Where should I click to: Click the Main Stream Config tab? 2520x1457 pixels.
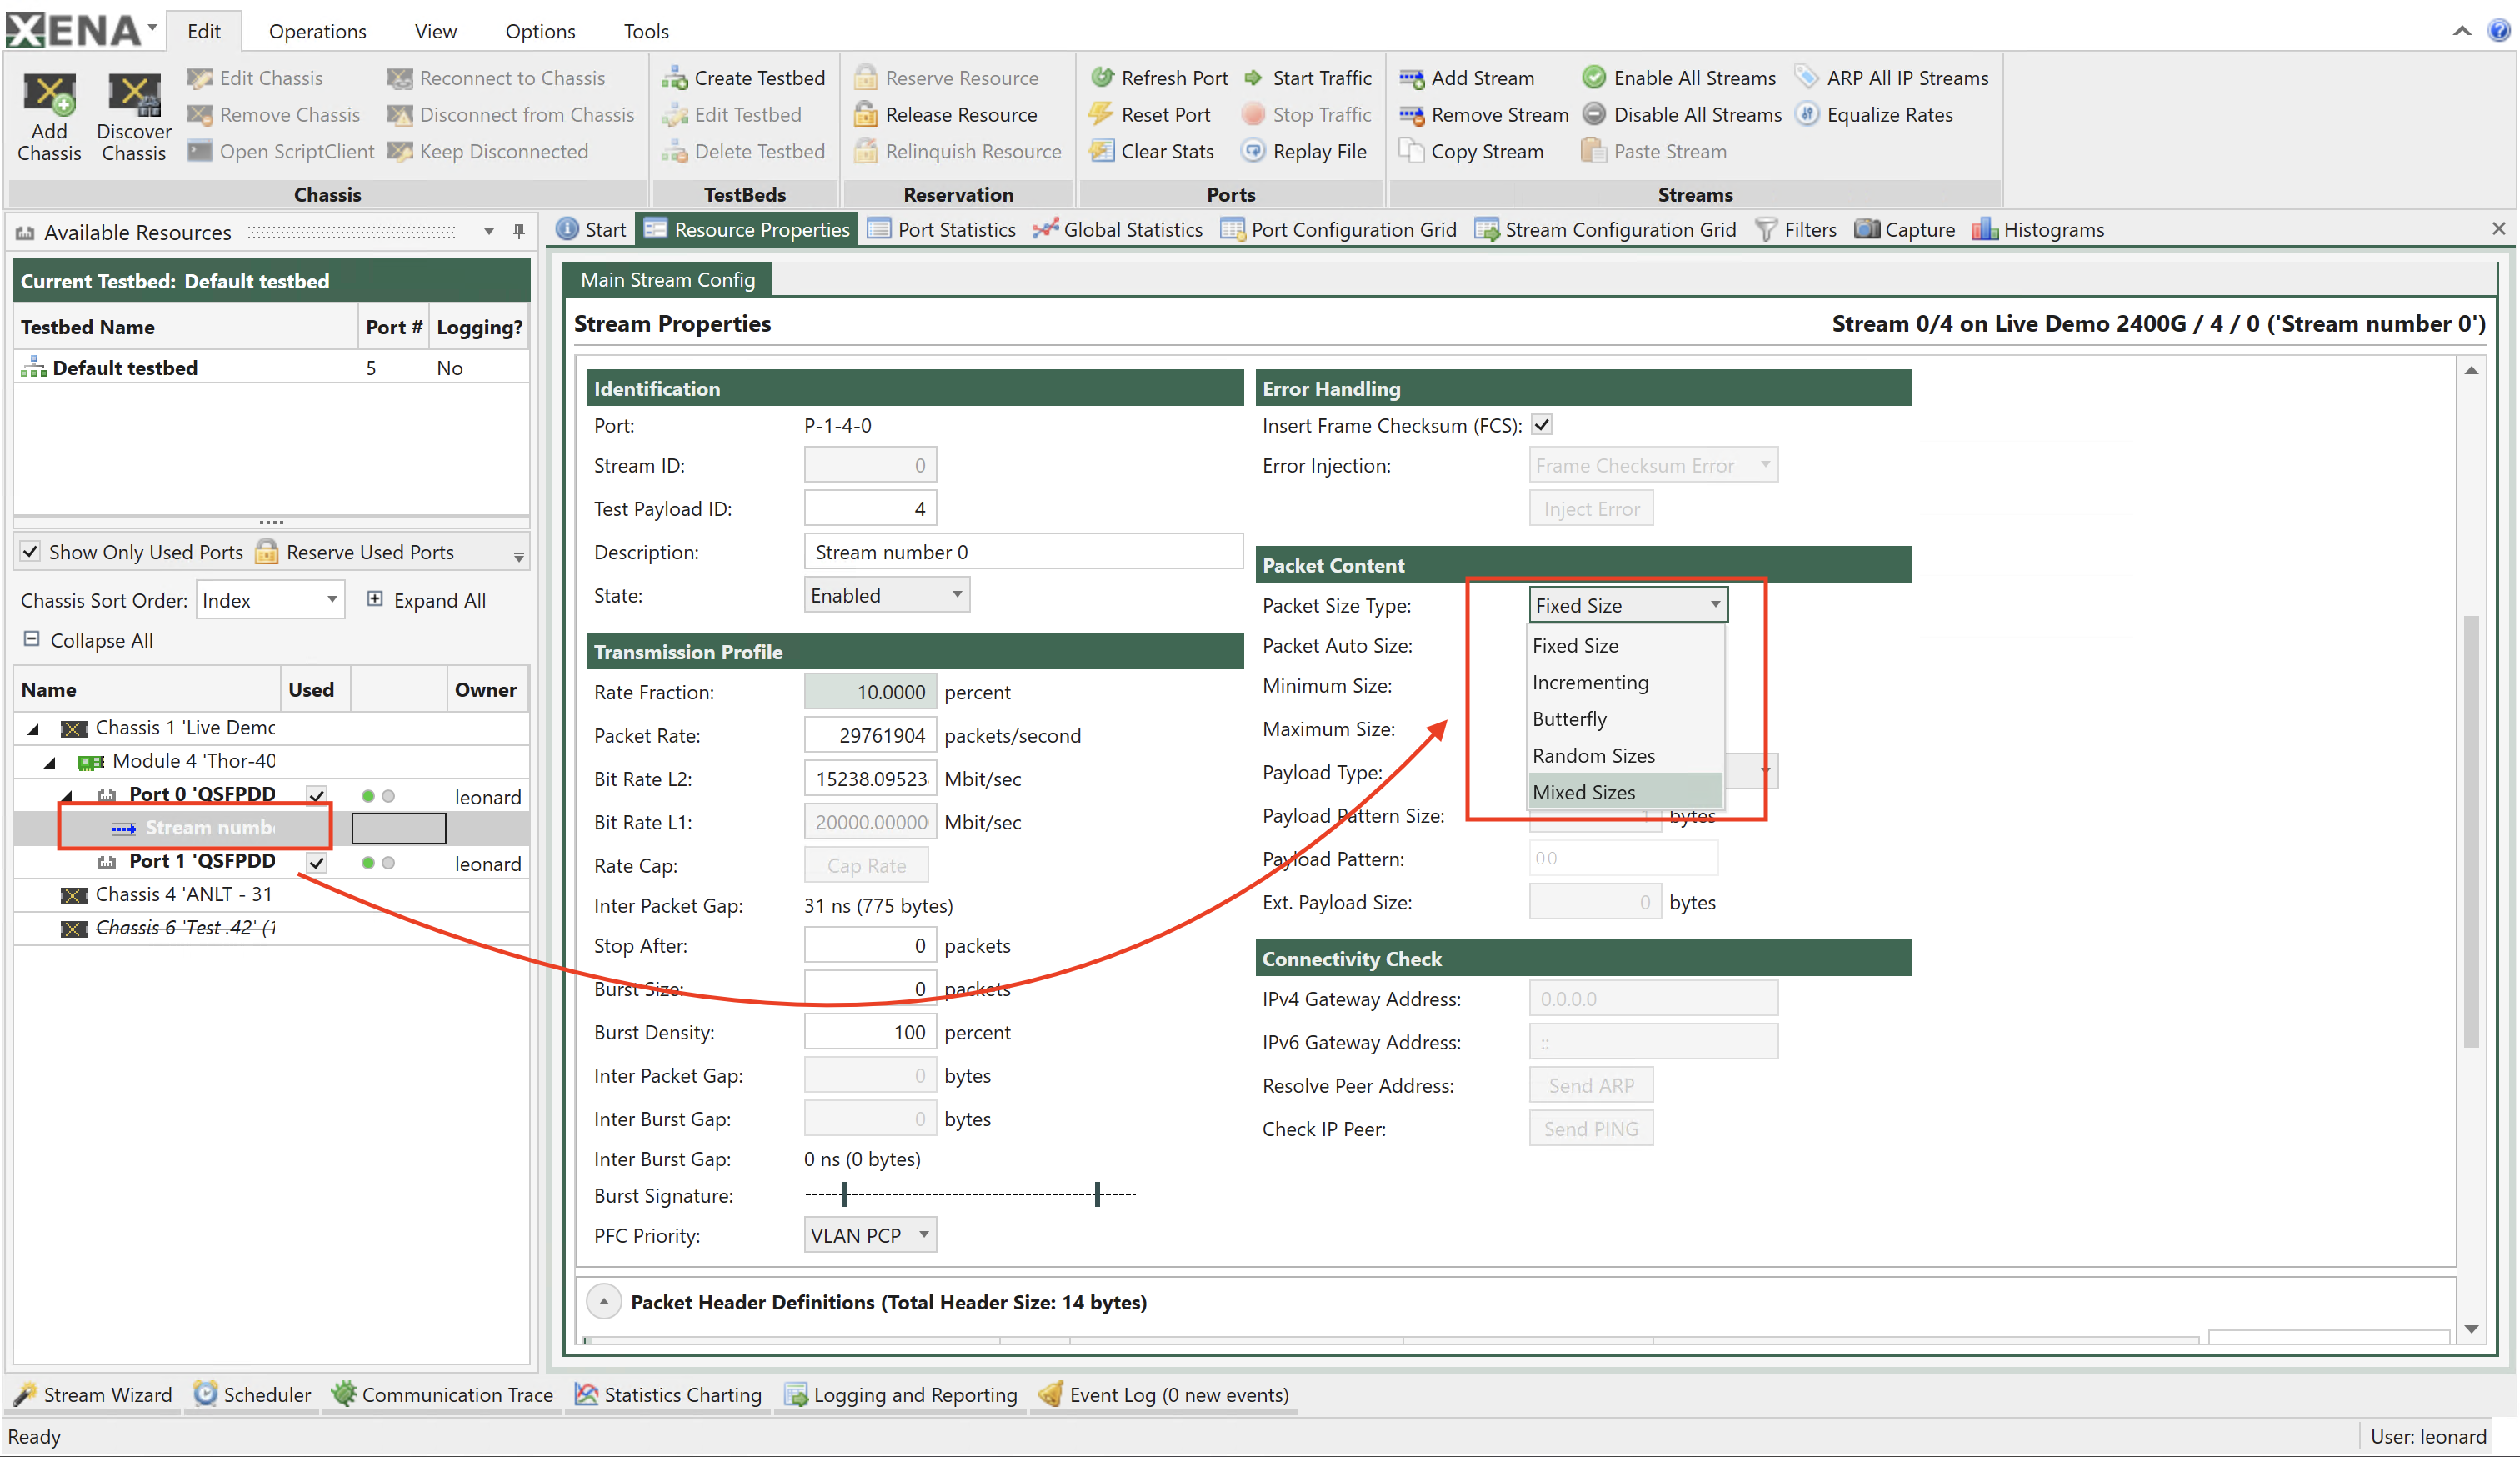668,280
